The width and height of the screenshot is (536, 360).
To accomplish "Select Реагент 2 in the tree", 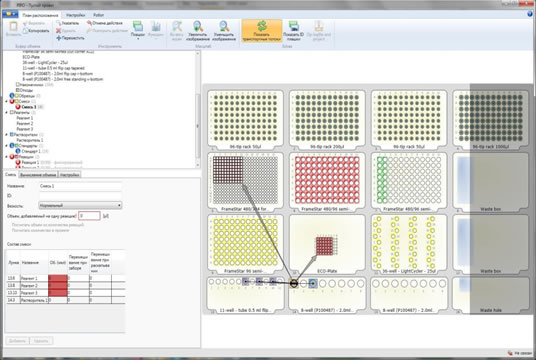I will 25,123.
